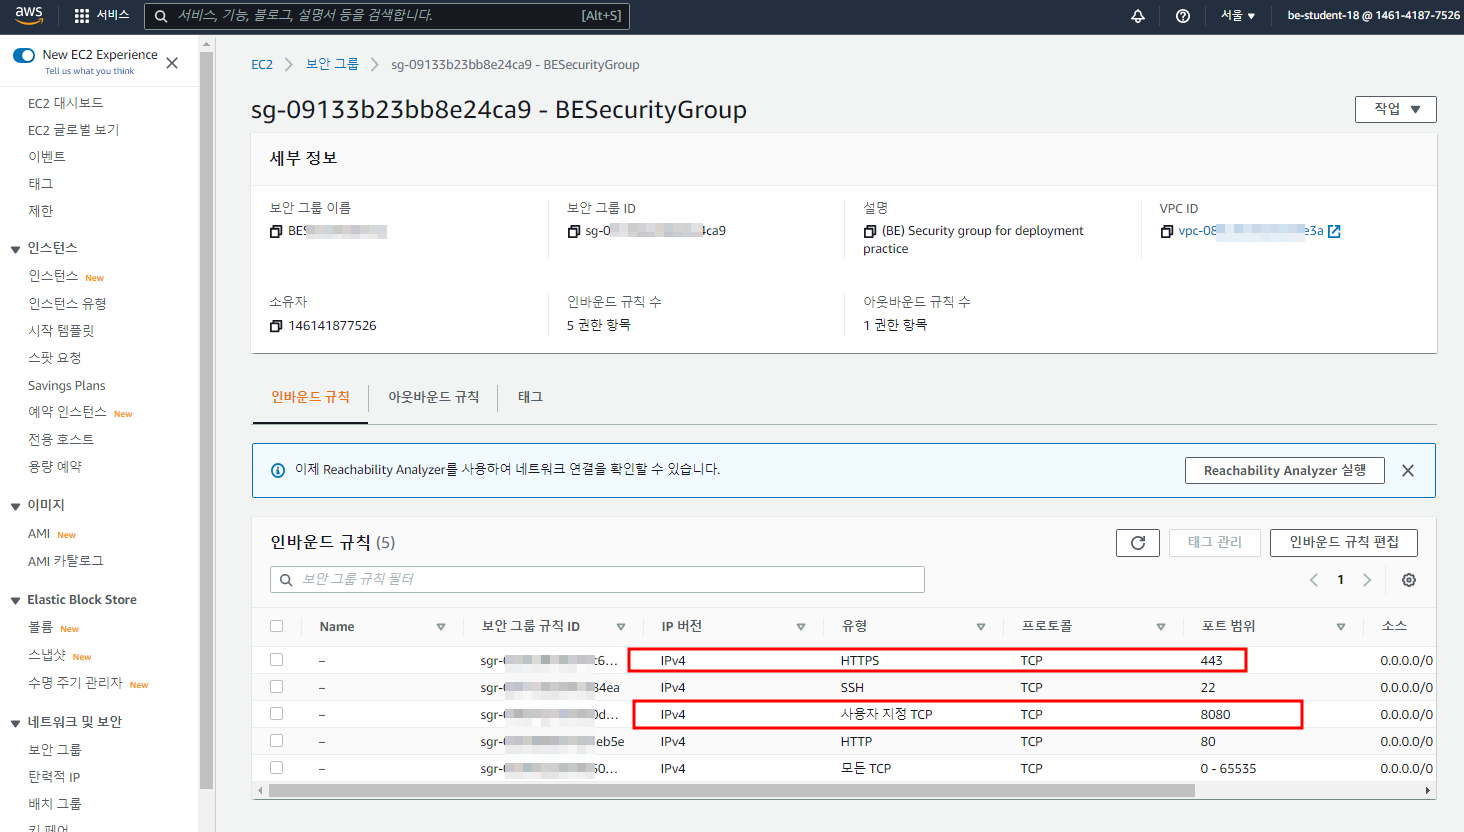
Task: Select all inbound rules checkbox
Action: click(277, 626)
